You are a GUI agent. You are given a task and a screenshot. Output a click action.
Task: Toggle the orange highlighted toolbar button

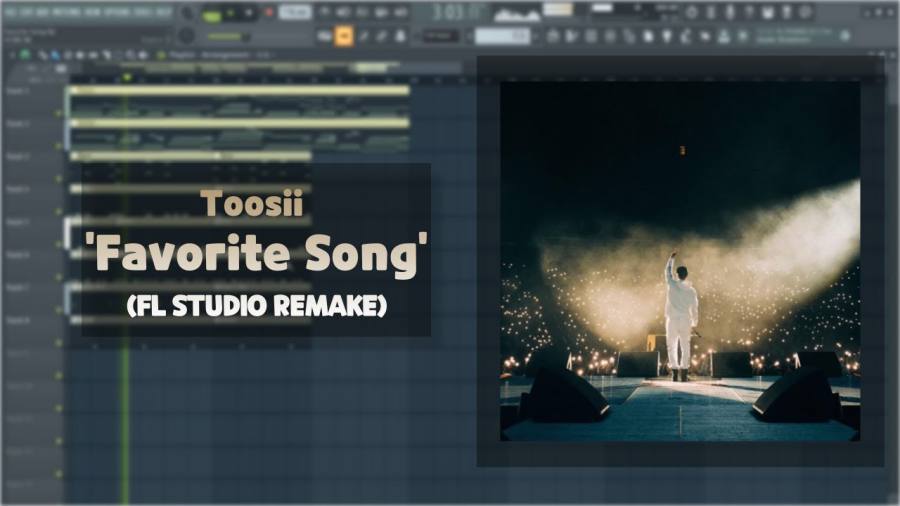click(x=344, y=36)
